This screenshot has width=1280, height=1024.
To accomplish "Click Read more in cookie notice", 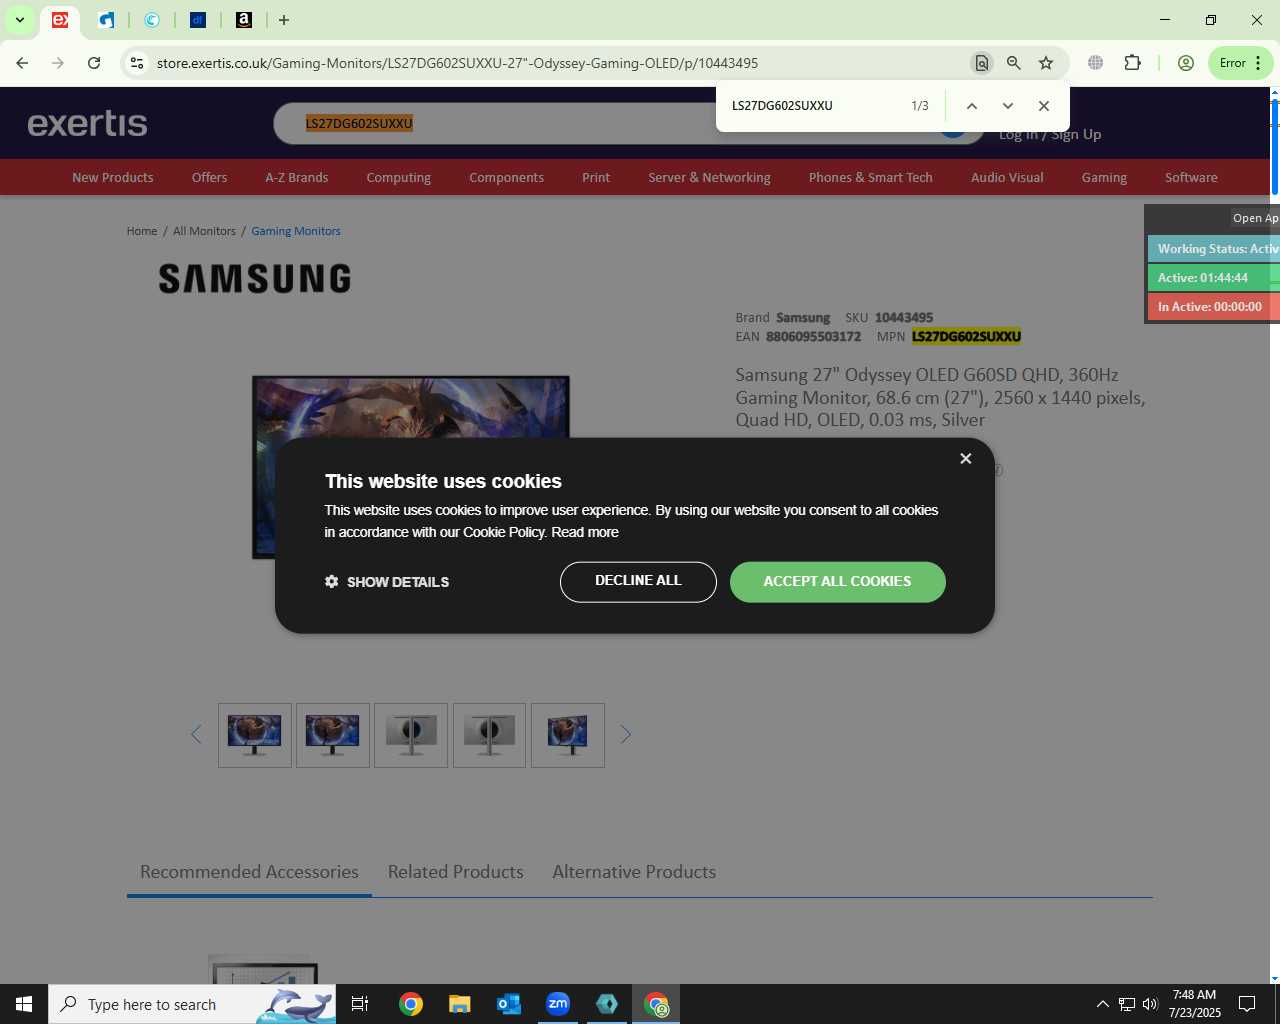I will click(x=585, y=532).
